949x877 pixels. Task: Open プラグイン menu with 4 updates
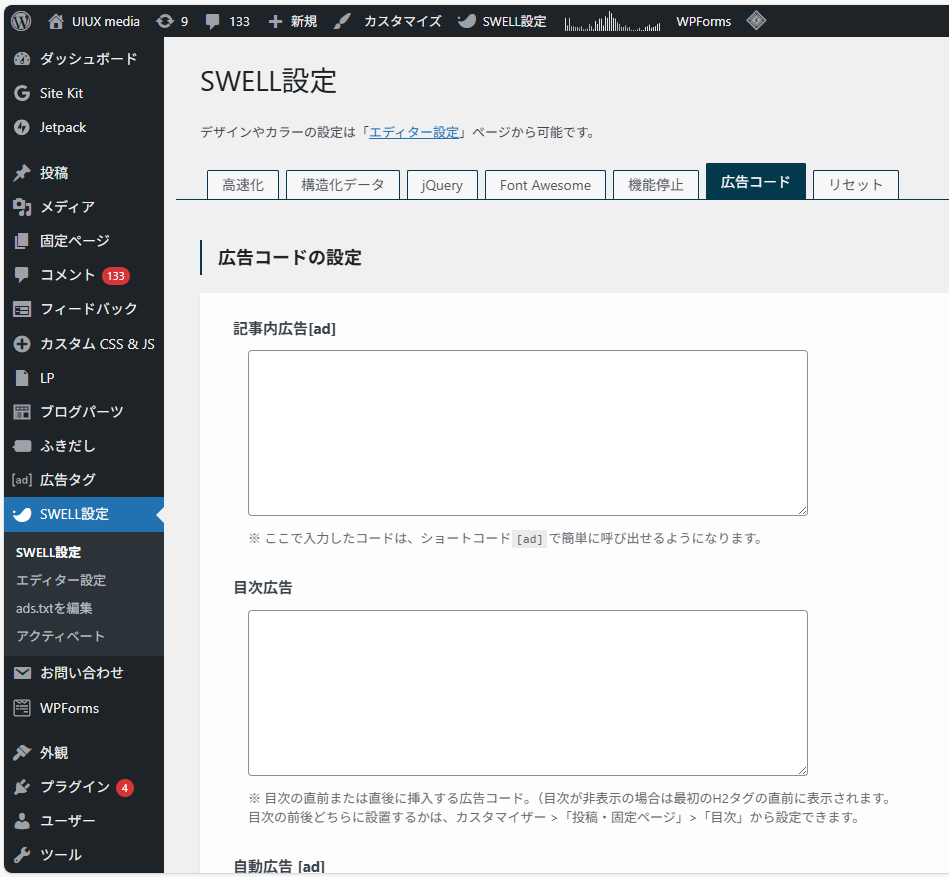pyautogui.click(x=75, y=787)
